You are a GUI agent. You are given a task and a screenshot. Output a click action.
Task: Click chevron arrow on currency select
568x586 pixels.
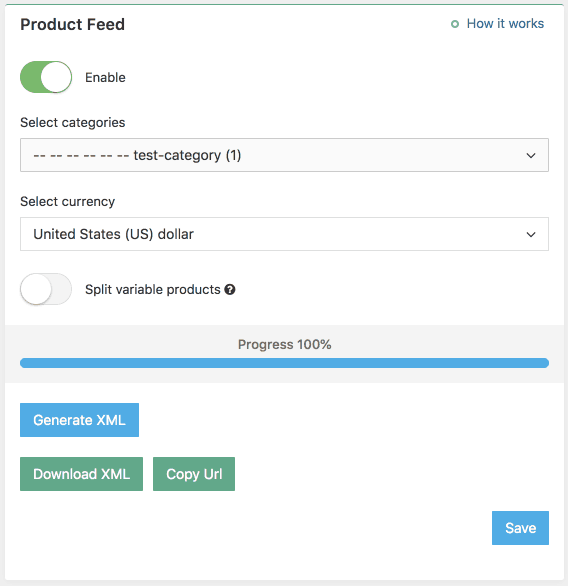531,235
